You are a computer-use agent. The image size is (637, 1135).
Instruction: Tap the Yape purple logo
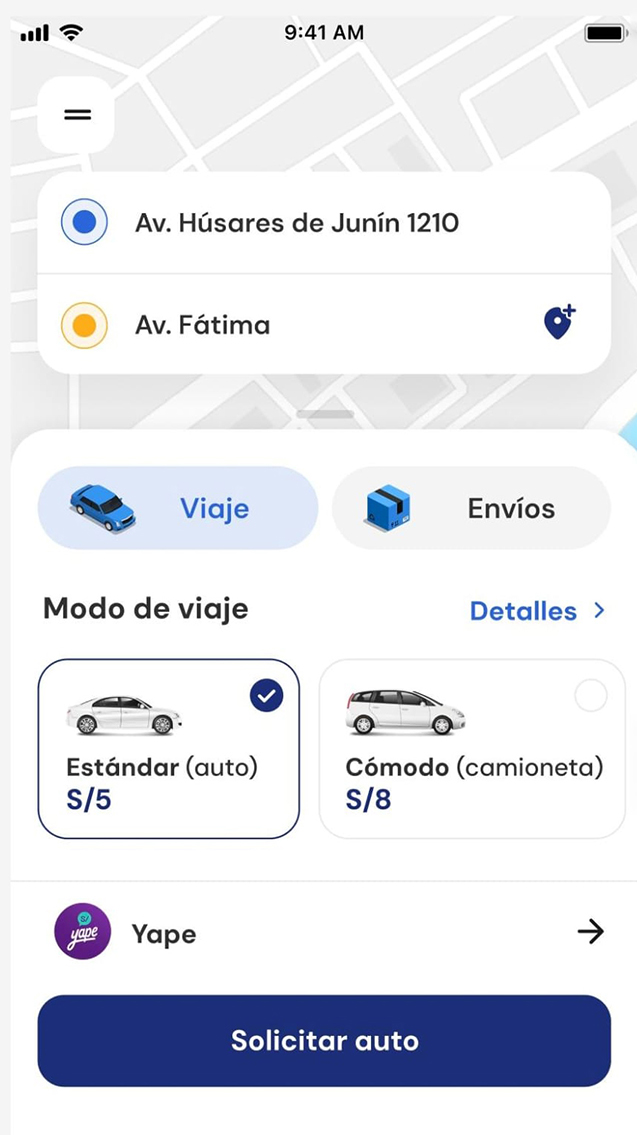pos(83,932)
